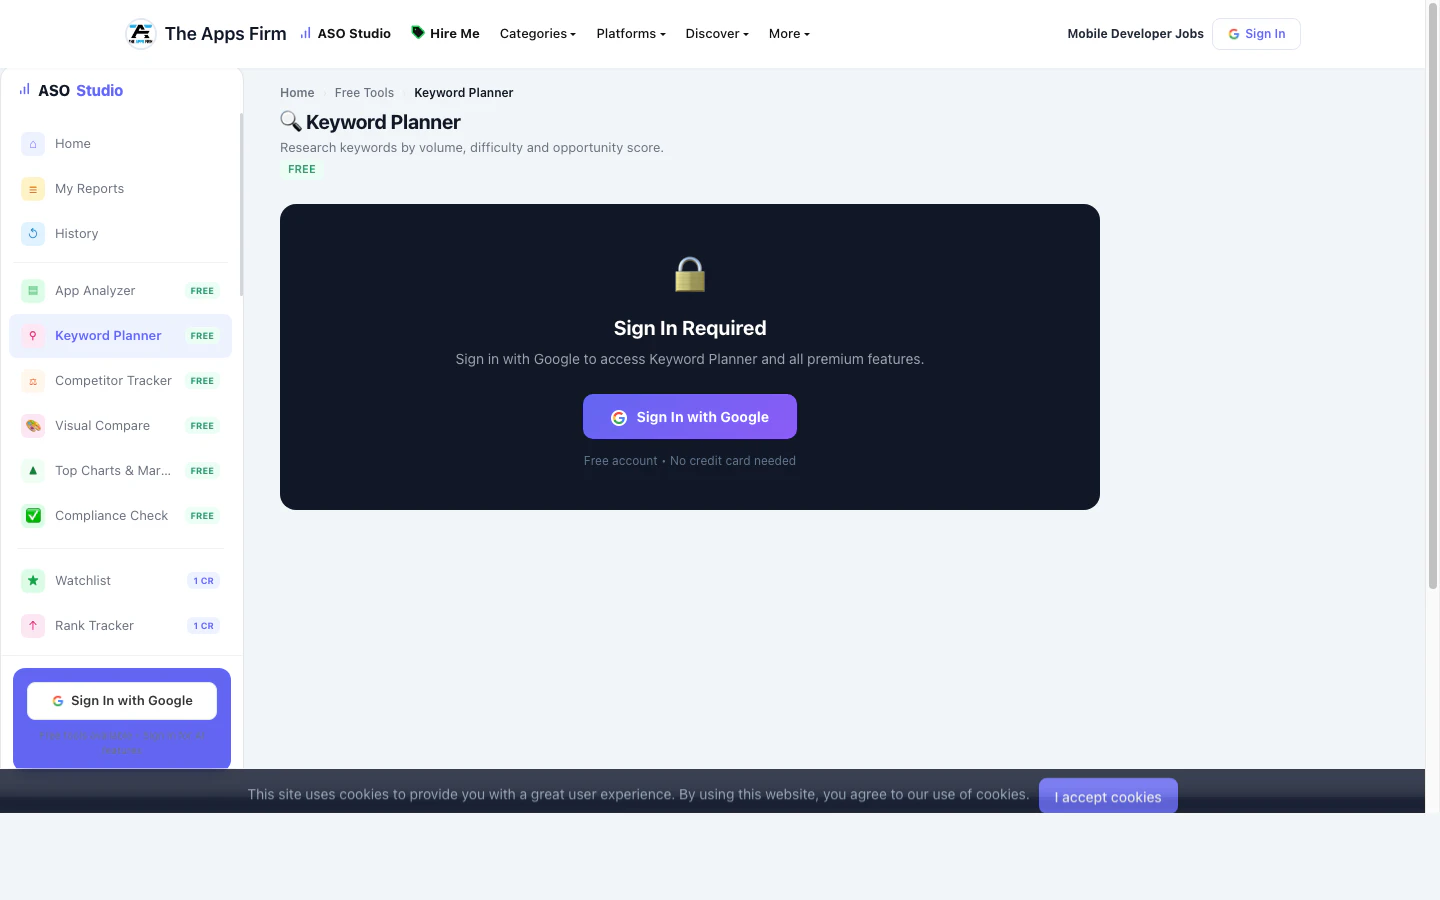Click the ASO Studio bar-chart icon in navbar
Image resolution: width=1440 pixels, height=900 pixels.
coord(306,33)
